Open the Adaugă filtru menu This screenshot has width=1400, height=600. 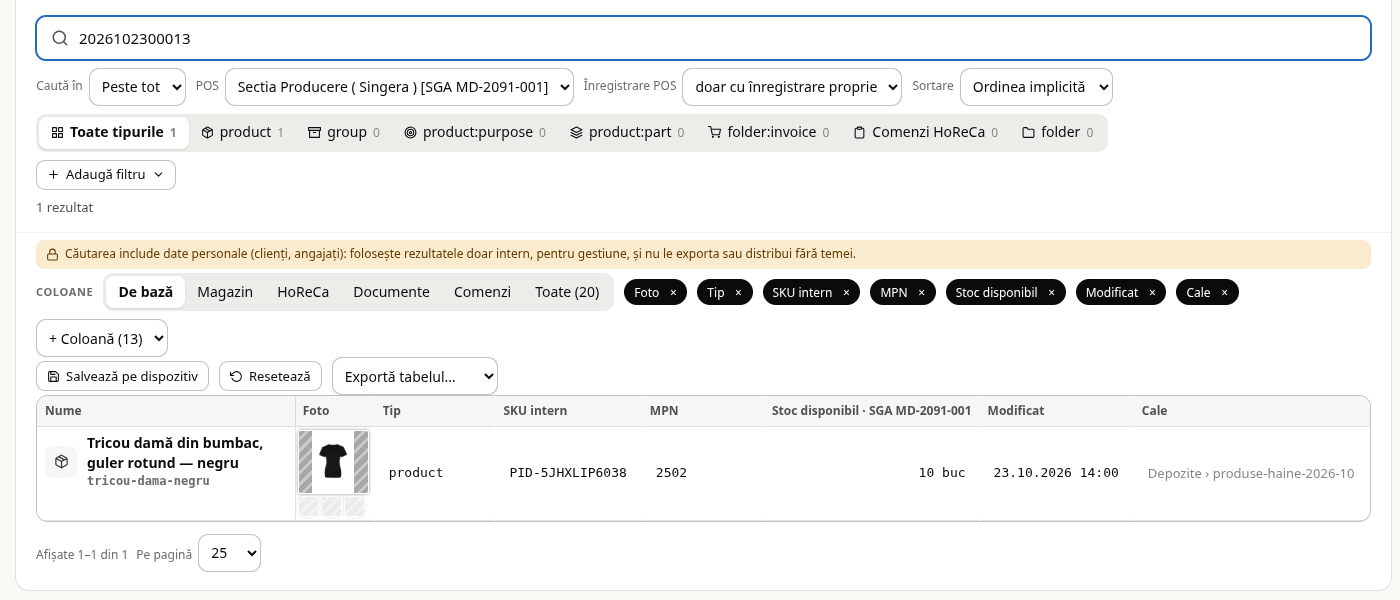click(106, 175)
